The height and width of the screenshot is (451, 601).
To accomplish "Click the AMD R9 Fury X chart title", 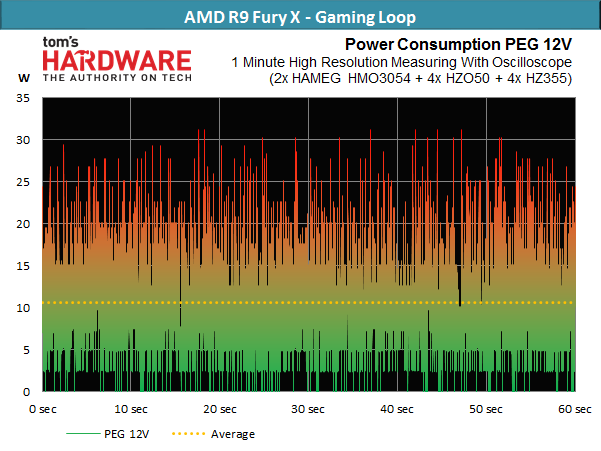I will pos(300,17).
